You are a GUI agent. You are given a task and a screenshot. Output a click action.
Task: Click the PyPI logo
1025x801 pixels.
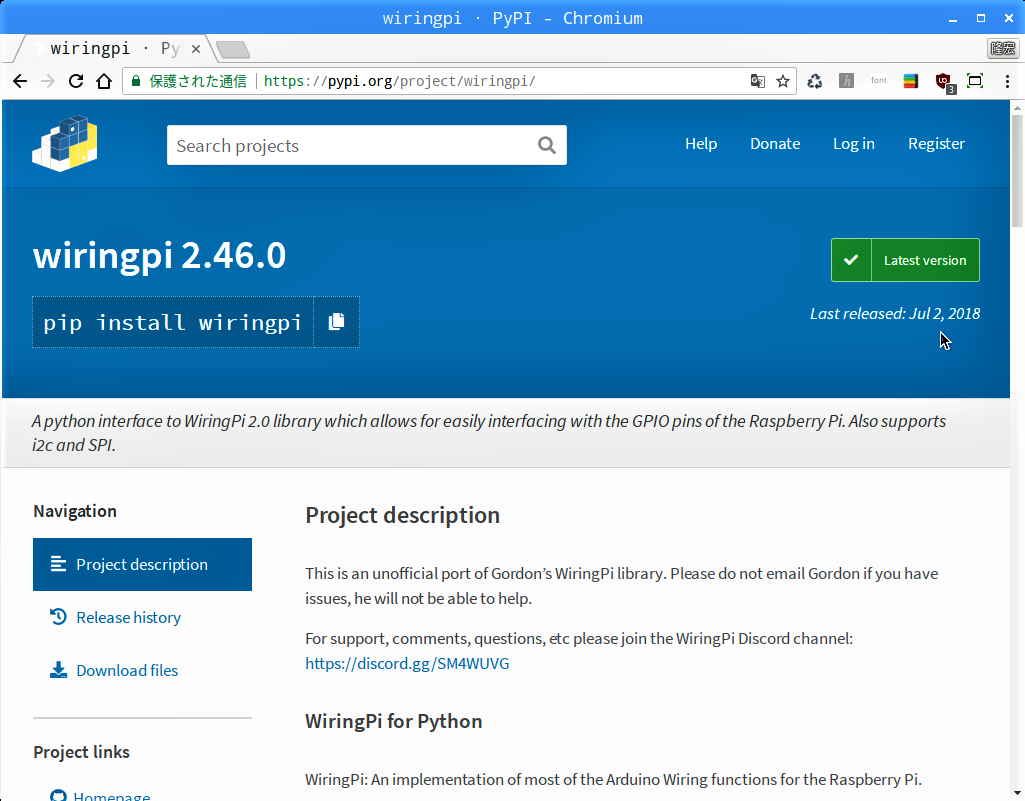pyautogui.click(x=65, y=143)
